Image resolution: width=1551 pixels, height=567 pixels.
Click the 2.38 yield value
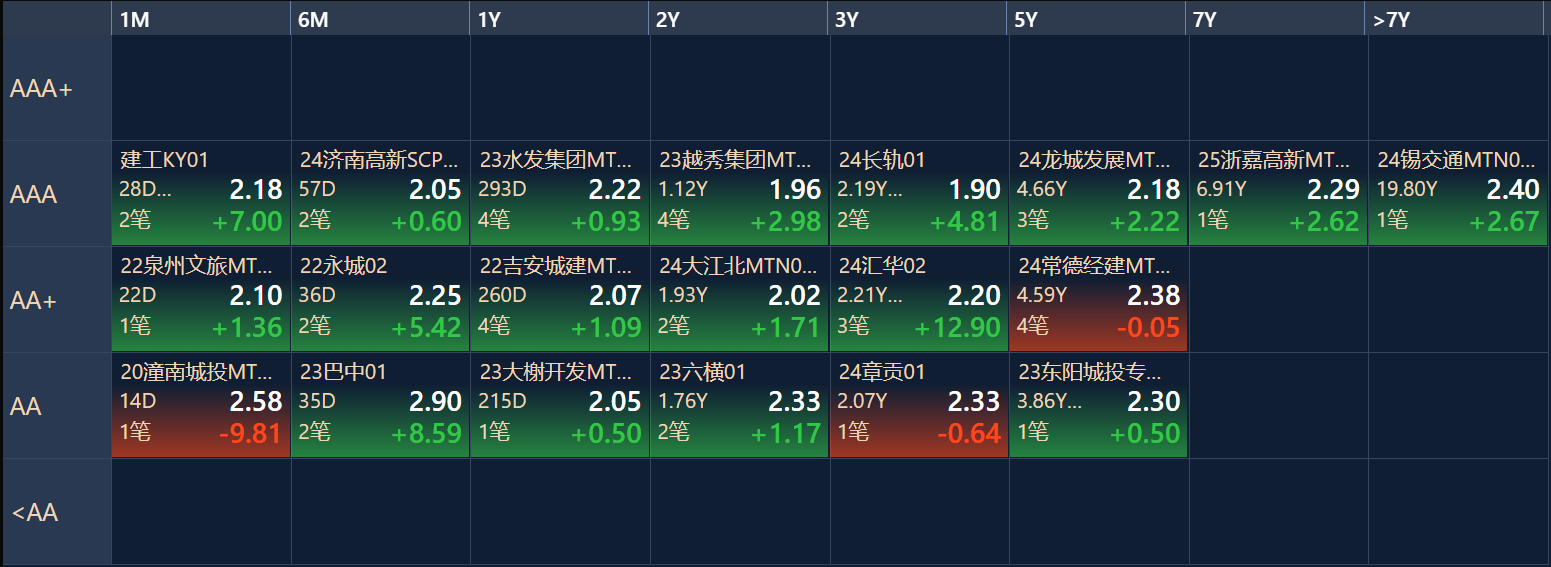pos(1154,295)
